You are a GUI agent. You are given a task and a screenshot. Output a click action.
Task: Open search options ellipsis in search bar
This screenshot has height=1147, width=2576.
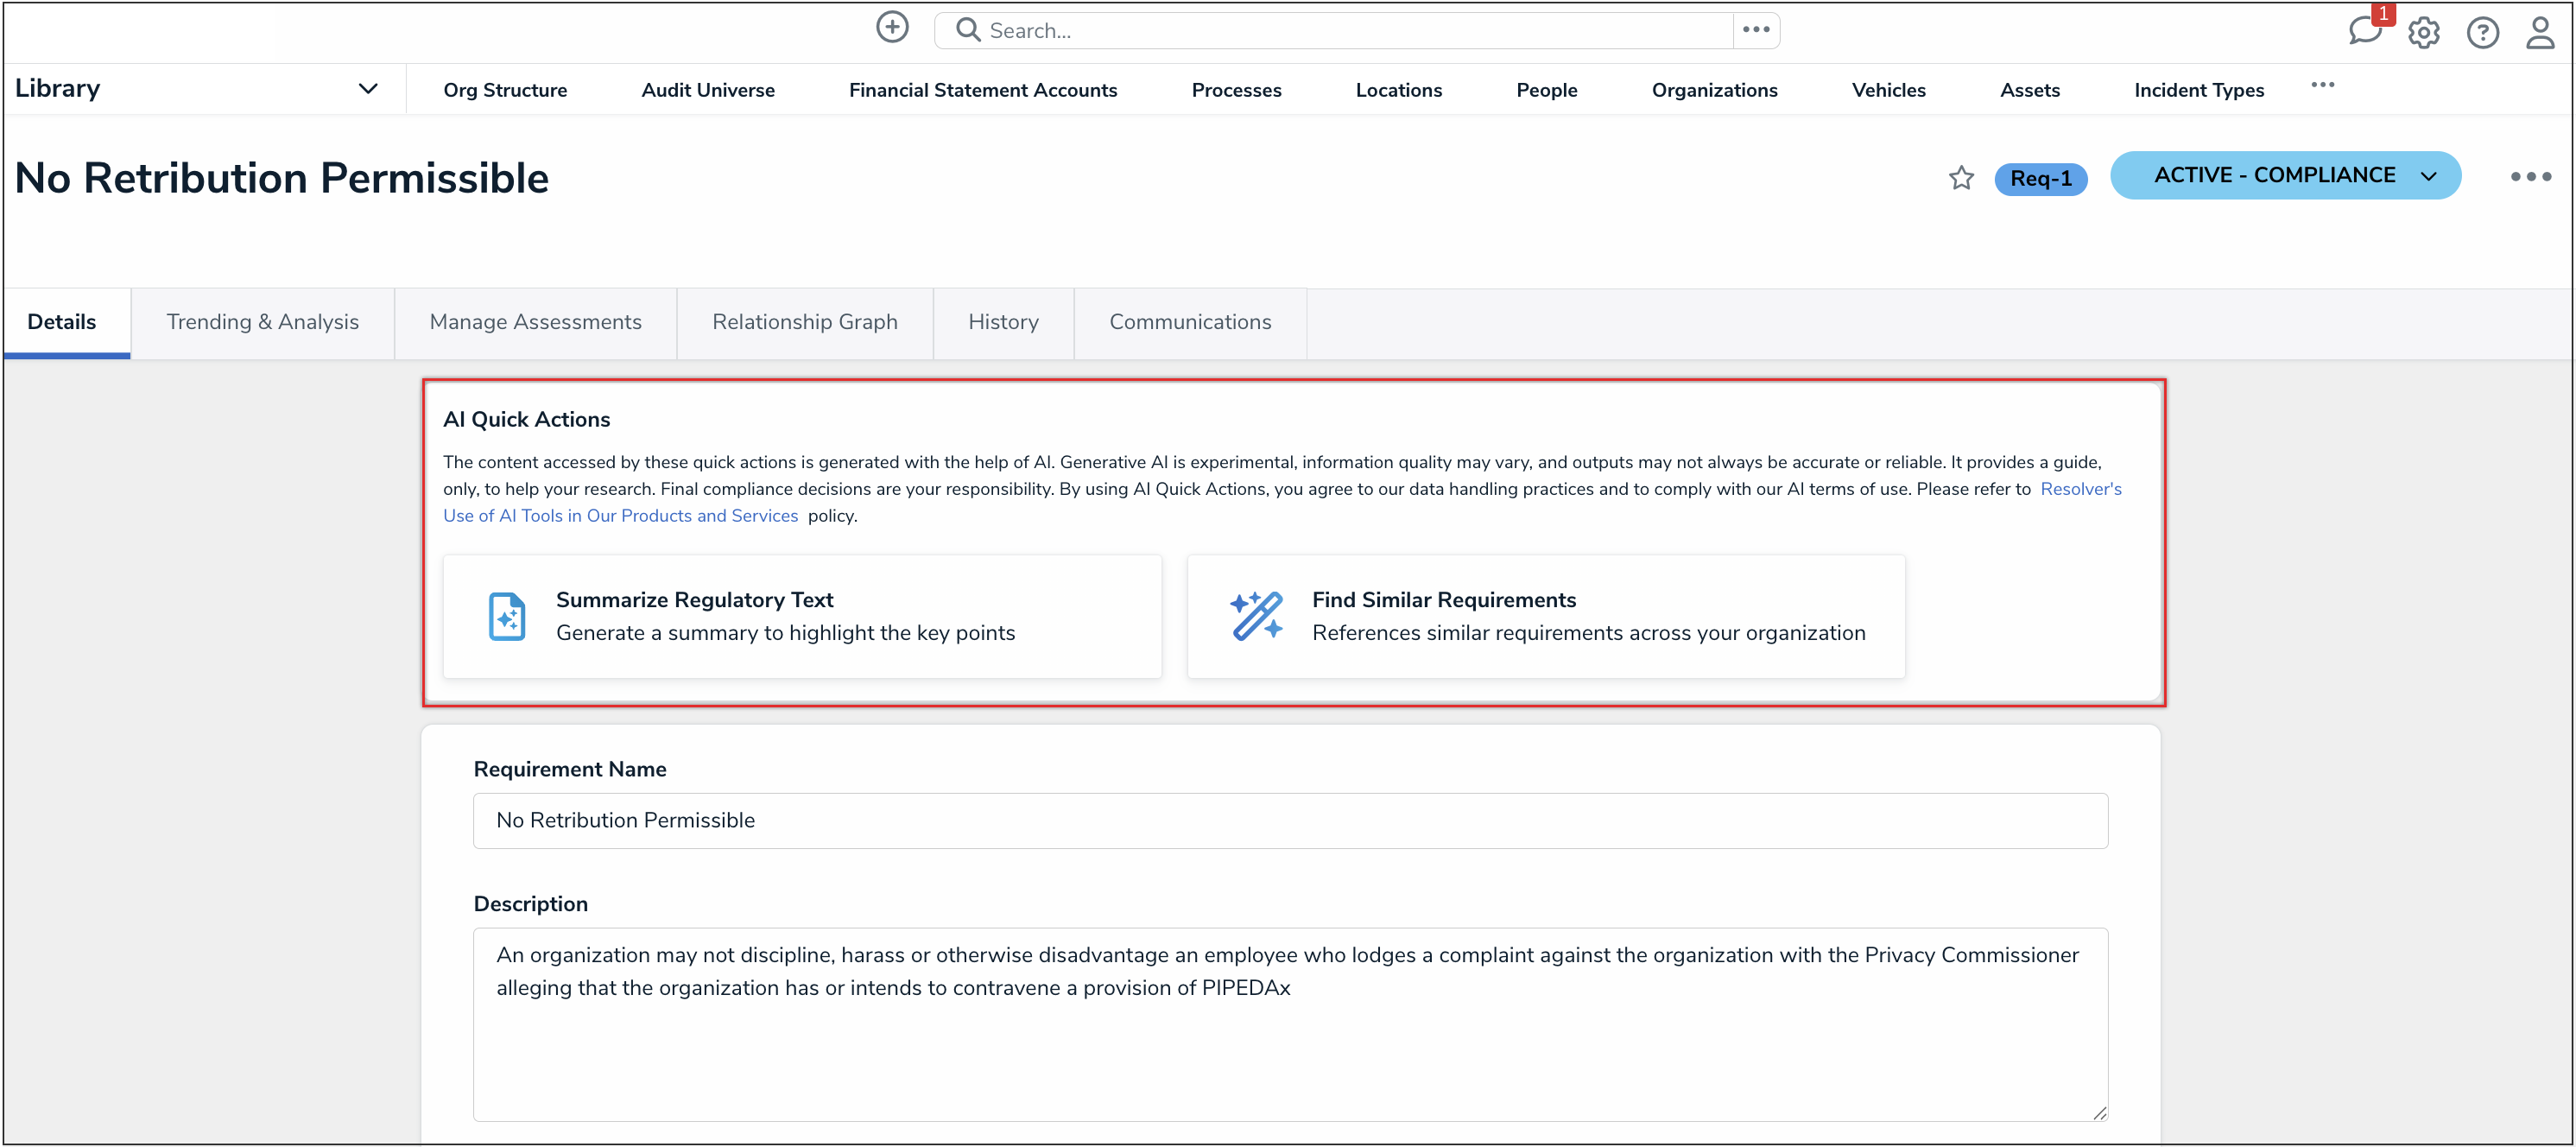tap(1756, 30)
